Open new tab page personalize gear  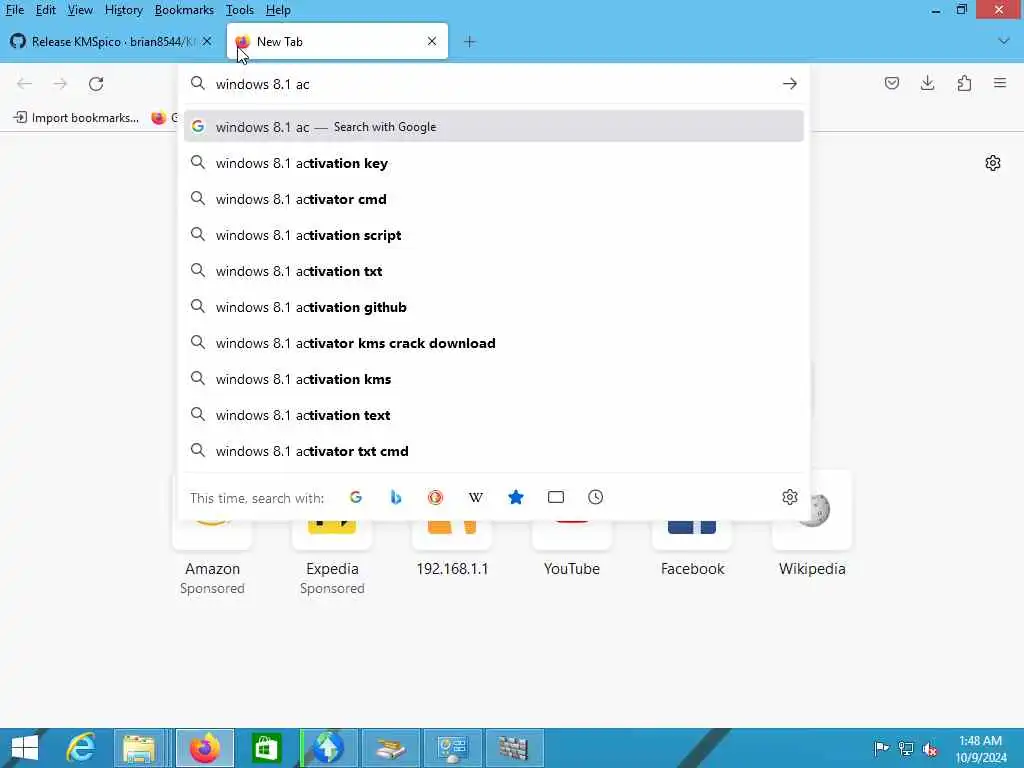(x=993, y=163)
